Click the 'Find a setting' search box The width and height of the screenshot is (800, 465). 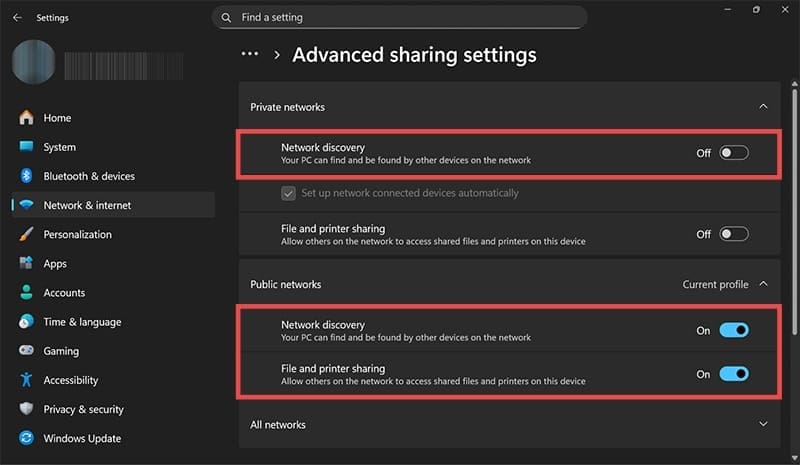point(400,17)
